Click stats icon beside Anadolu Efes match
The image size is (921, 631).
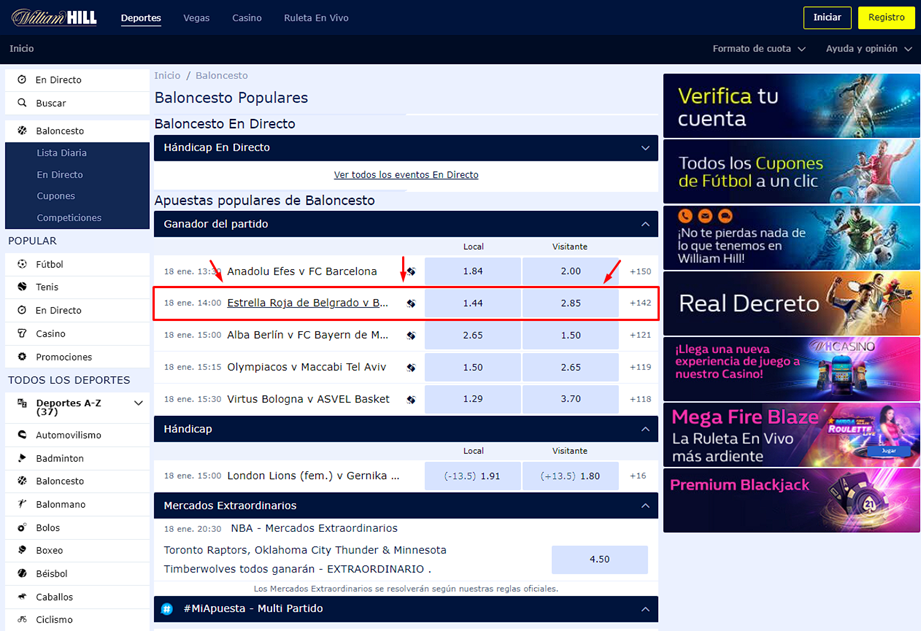click(x=410, y=271)
